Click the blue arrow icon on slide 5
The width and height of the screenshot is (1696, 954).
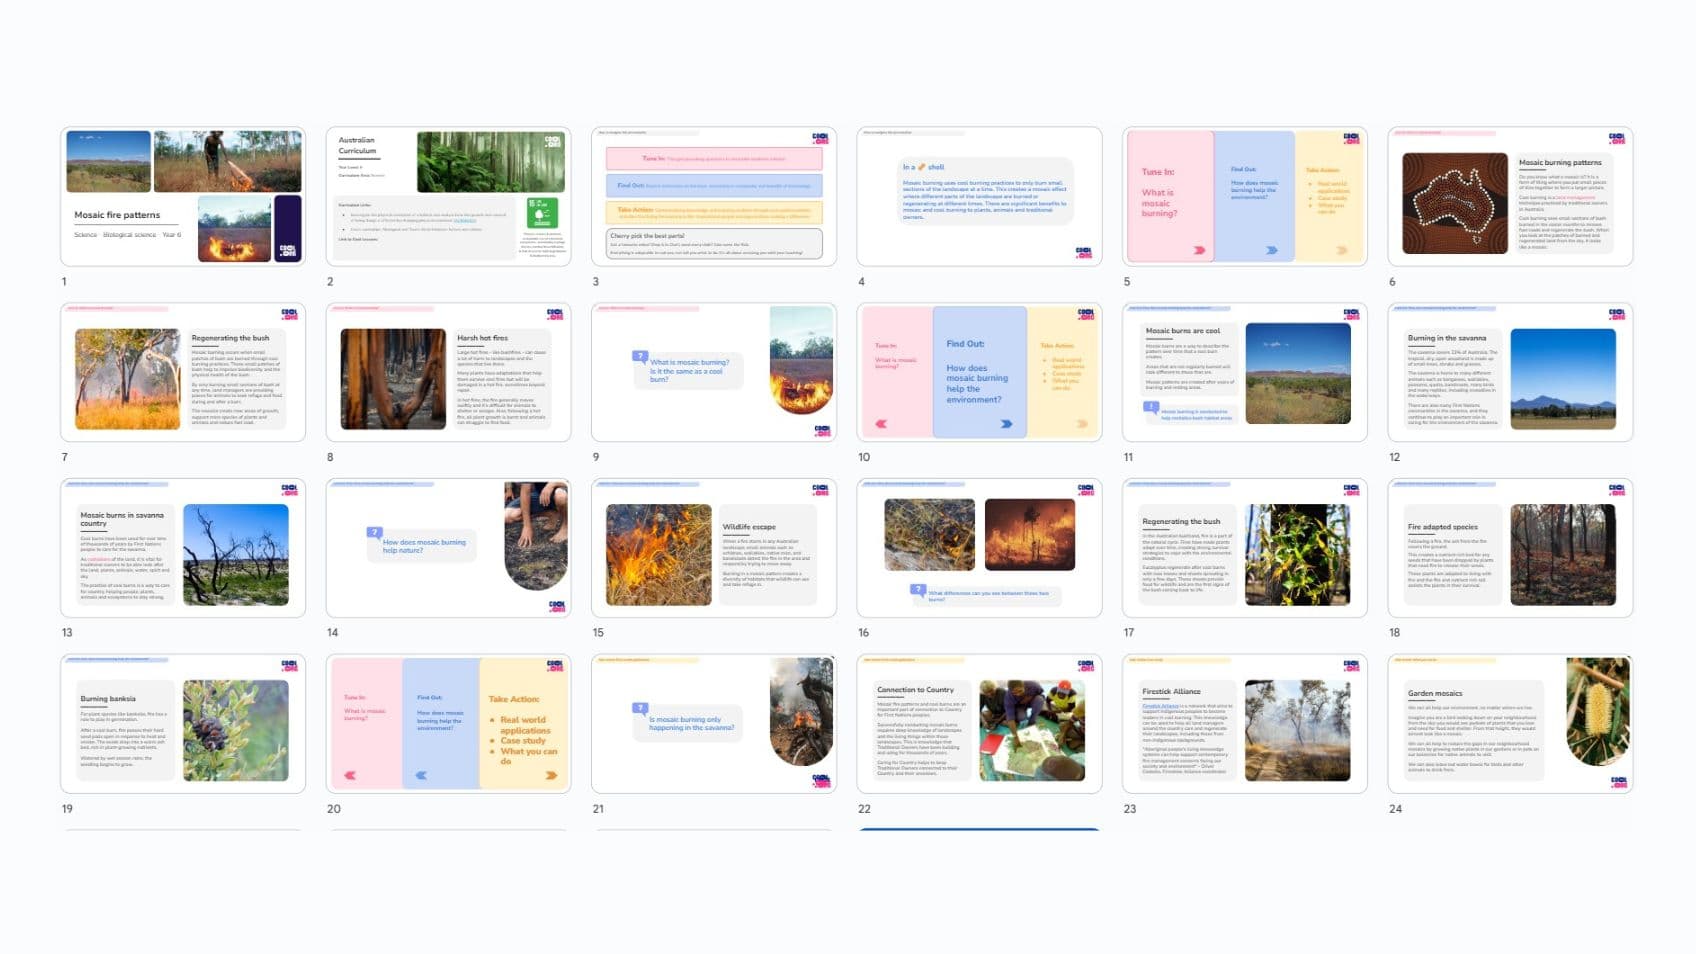coord(1272,250)
